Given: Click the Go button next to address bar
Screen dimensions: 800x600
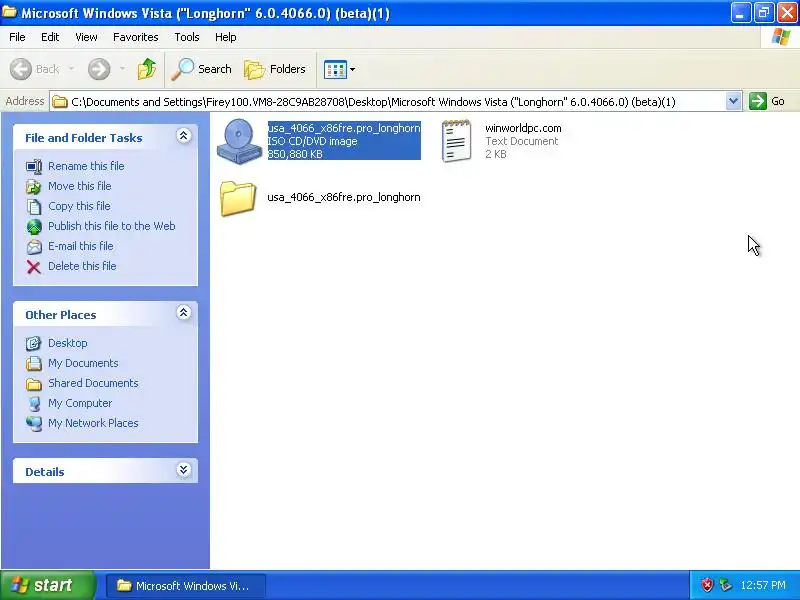Looking at the screenshot, I should click(x=767, y=101).
